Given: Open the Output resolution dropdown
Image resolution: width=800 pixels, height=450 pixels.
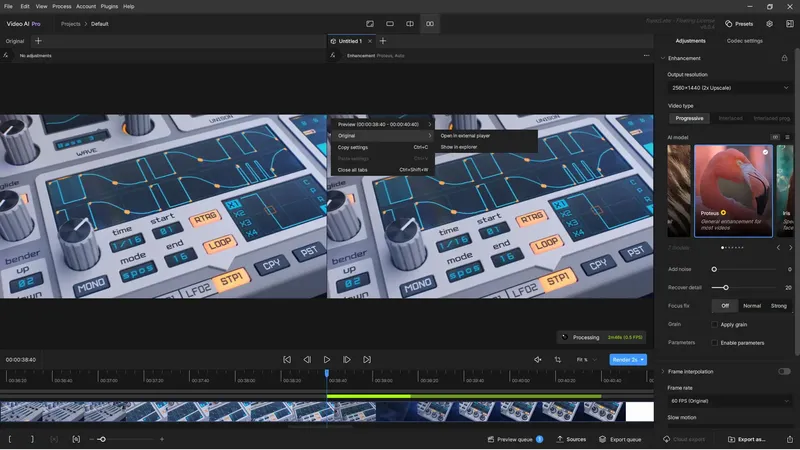Looking at the screenshot, I should [730, 88].
